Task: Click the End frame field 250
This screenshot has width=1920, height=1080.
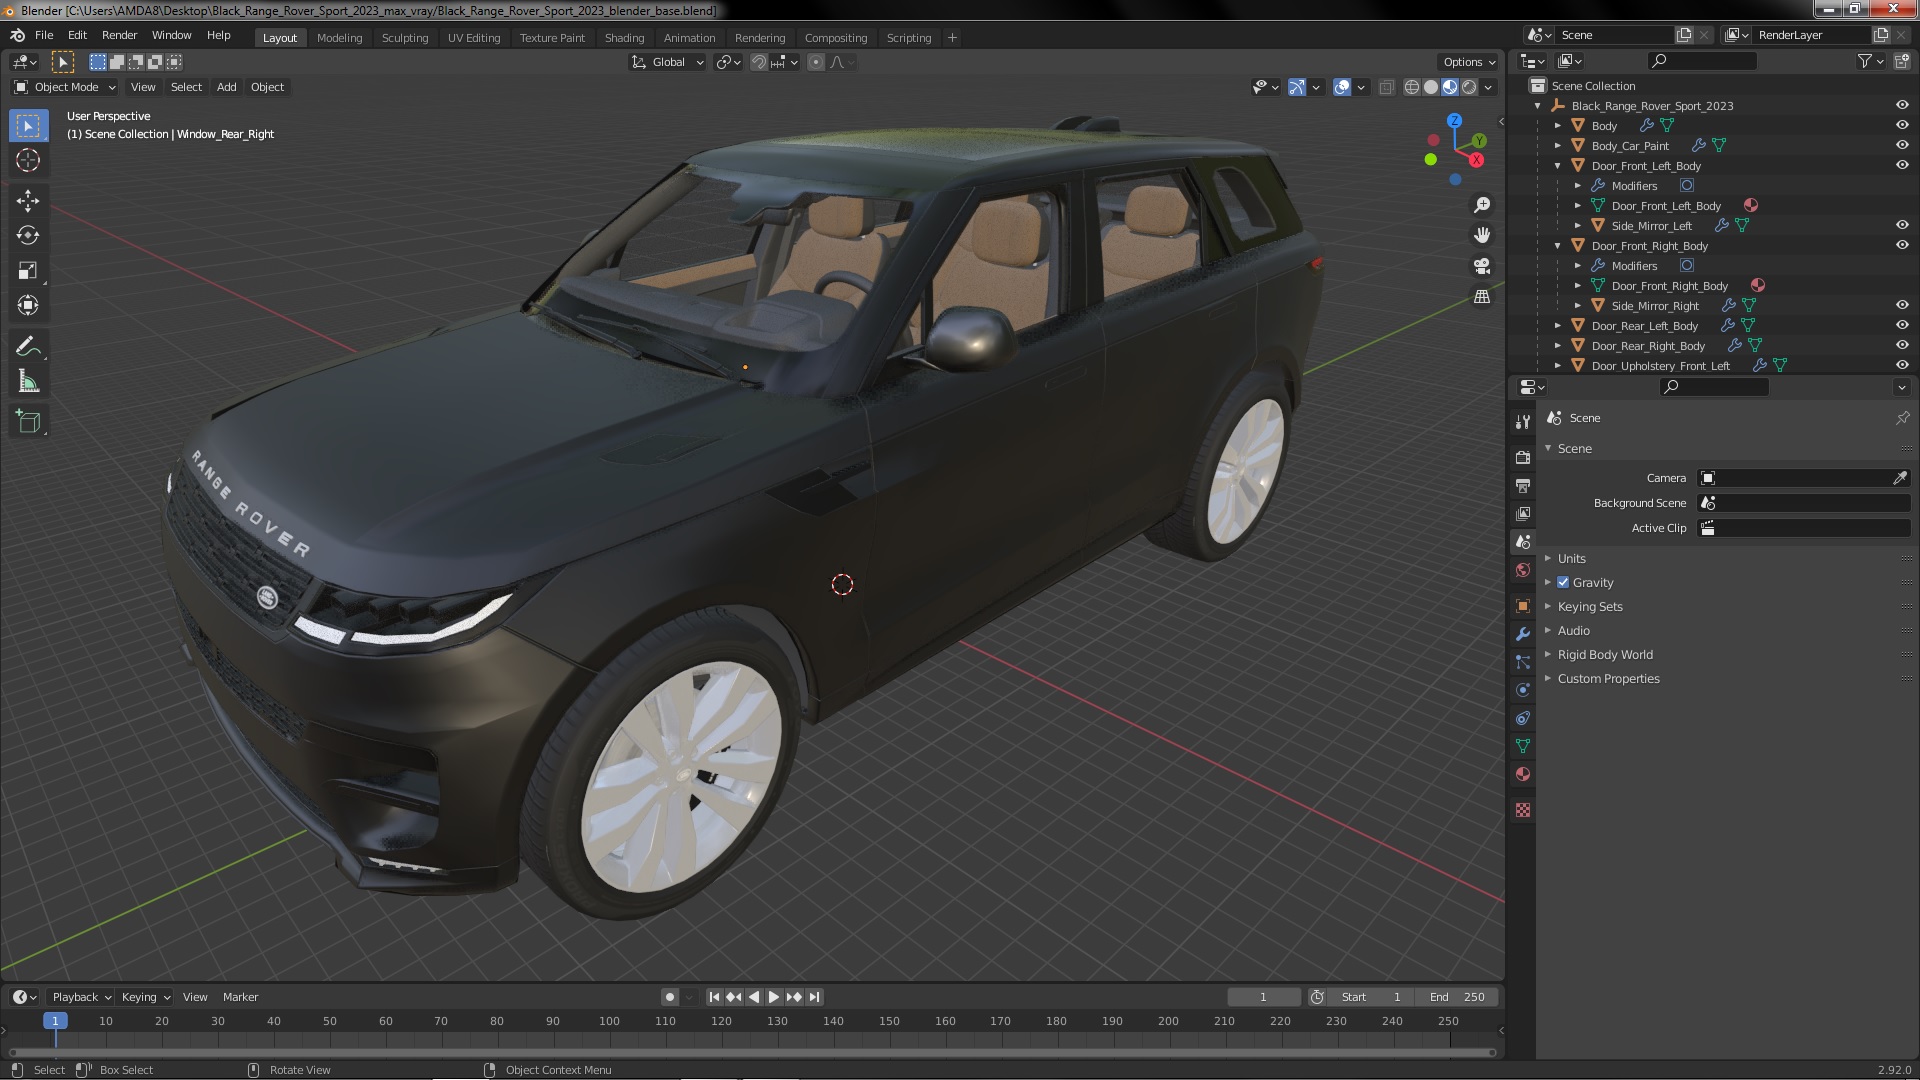Action: click(1456, 996)
